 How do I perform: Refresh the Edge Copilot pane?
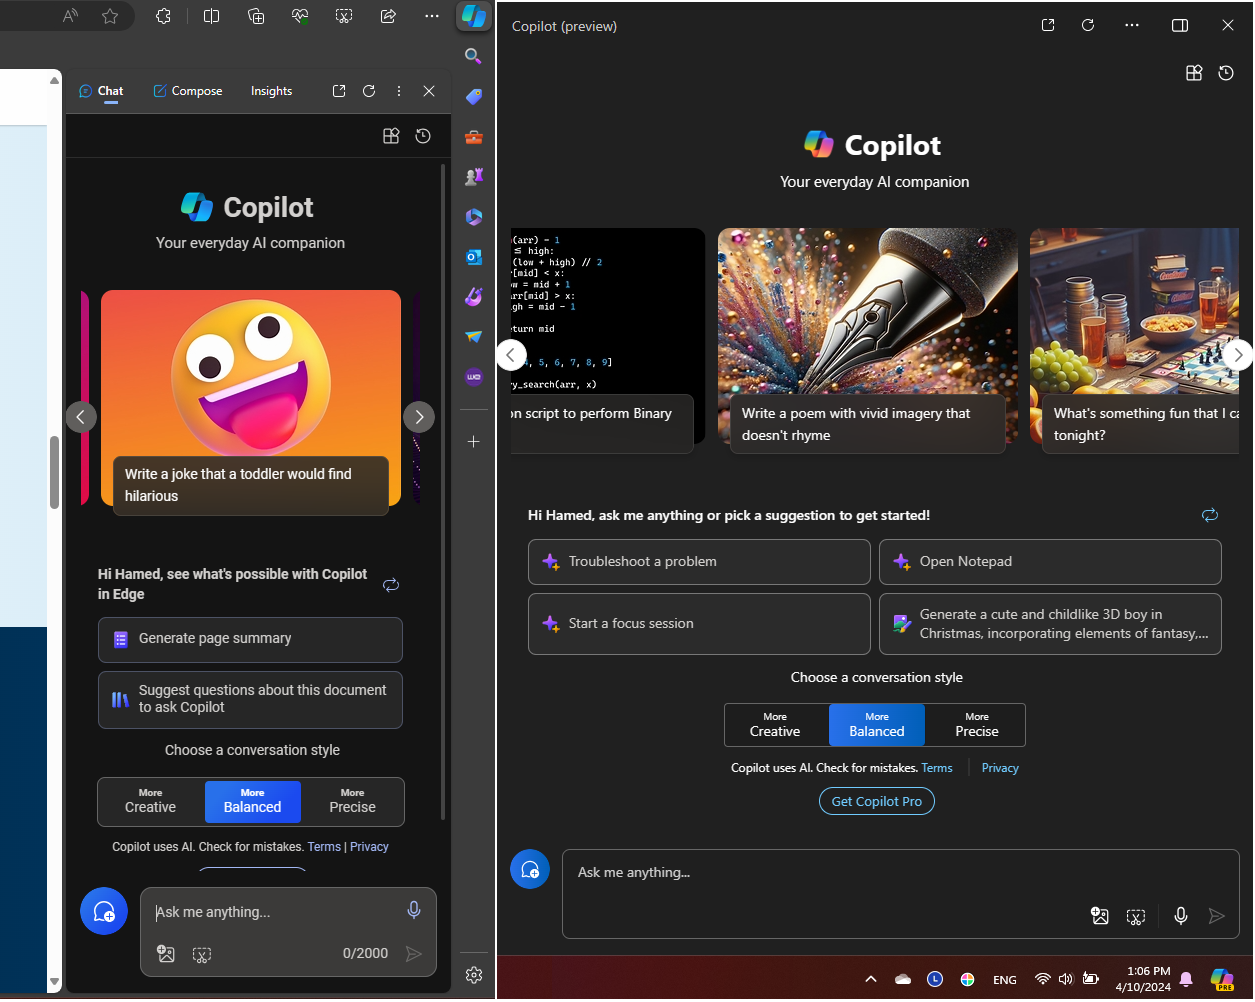[x=369, y=91]
